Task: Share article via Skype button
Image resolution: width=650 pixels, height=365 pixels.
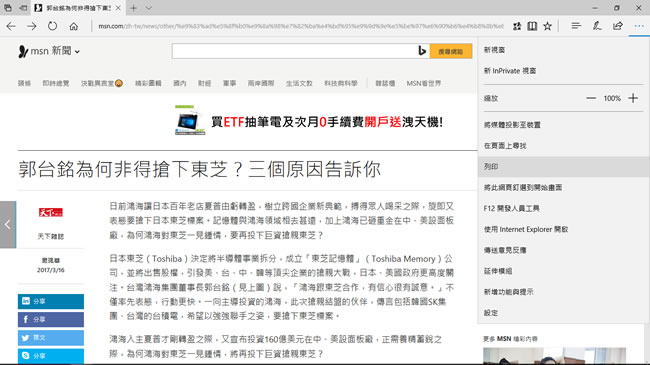Action: 51,356
